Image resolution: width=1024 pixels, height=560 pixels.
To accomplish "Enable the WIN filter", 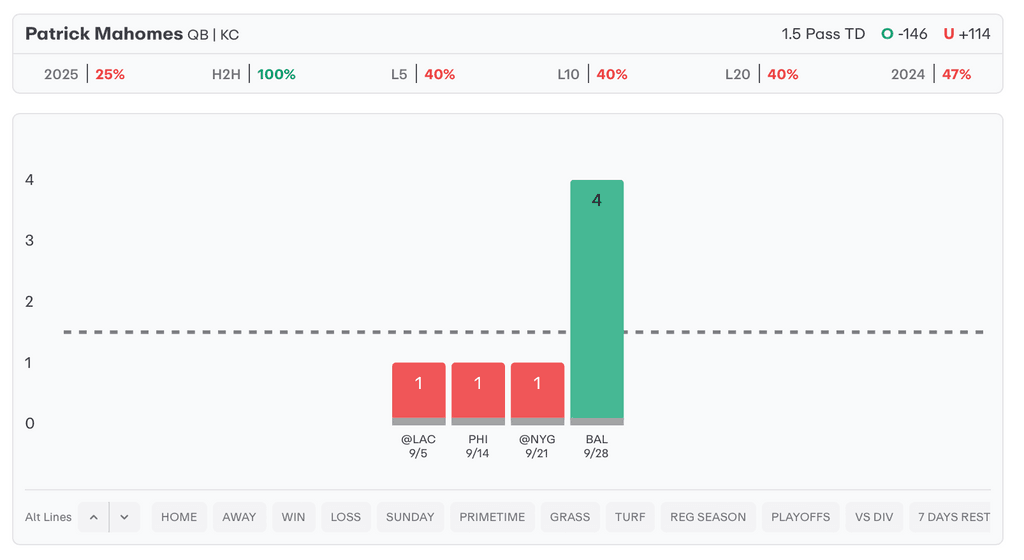I will (293, 517).
